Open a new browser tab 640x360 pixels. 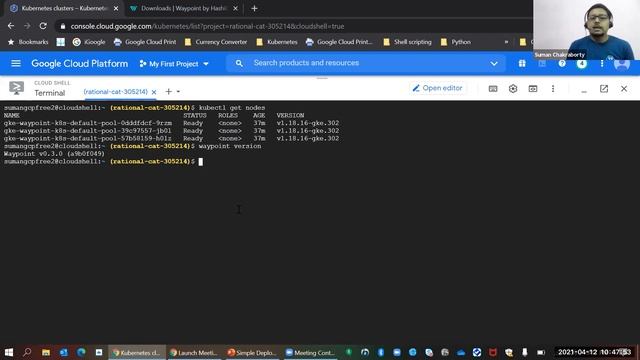[254, 8]
